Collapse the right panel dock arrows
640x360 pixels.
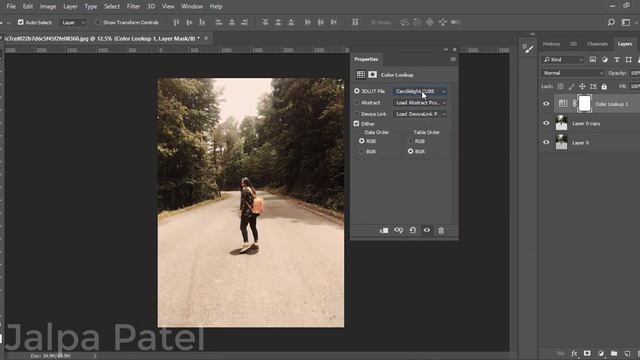[533, 34]
